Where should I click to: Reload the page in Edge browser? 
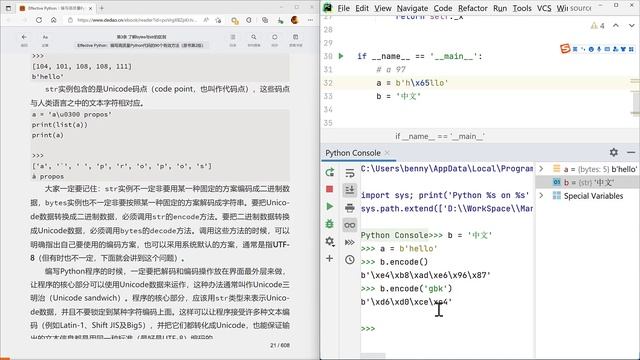pos(39,20)
